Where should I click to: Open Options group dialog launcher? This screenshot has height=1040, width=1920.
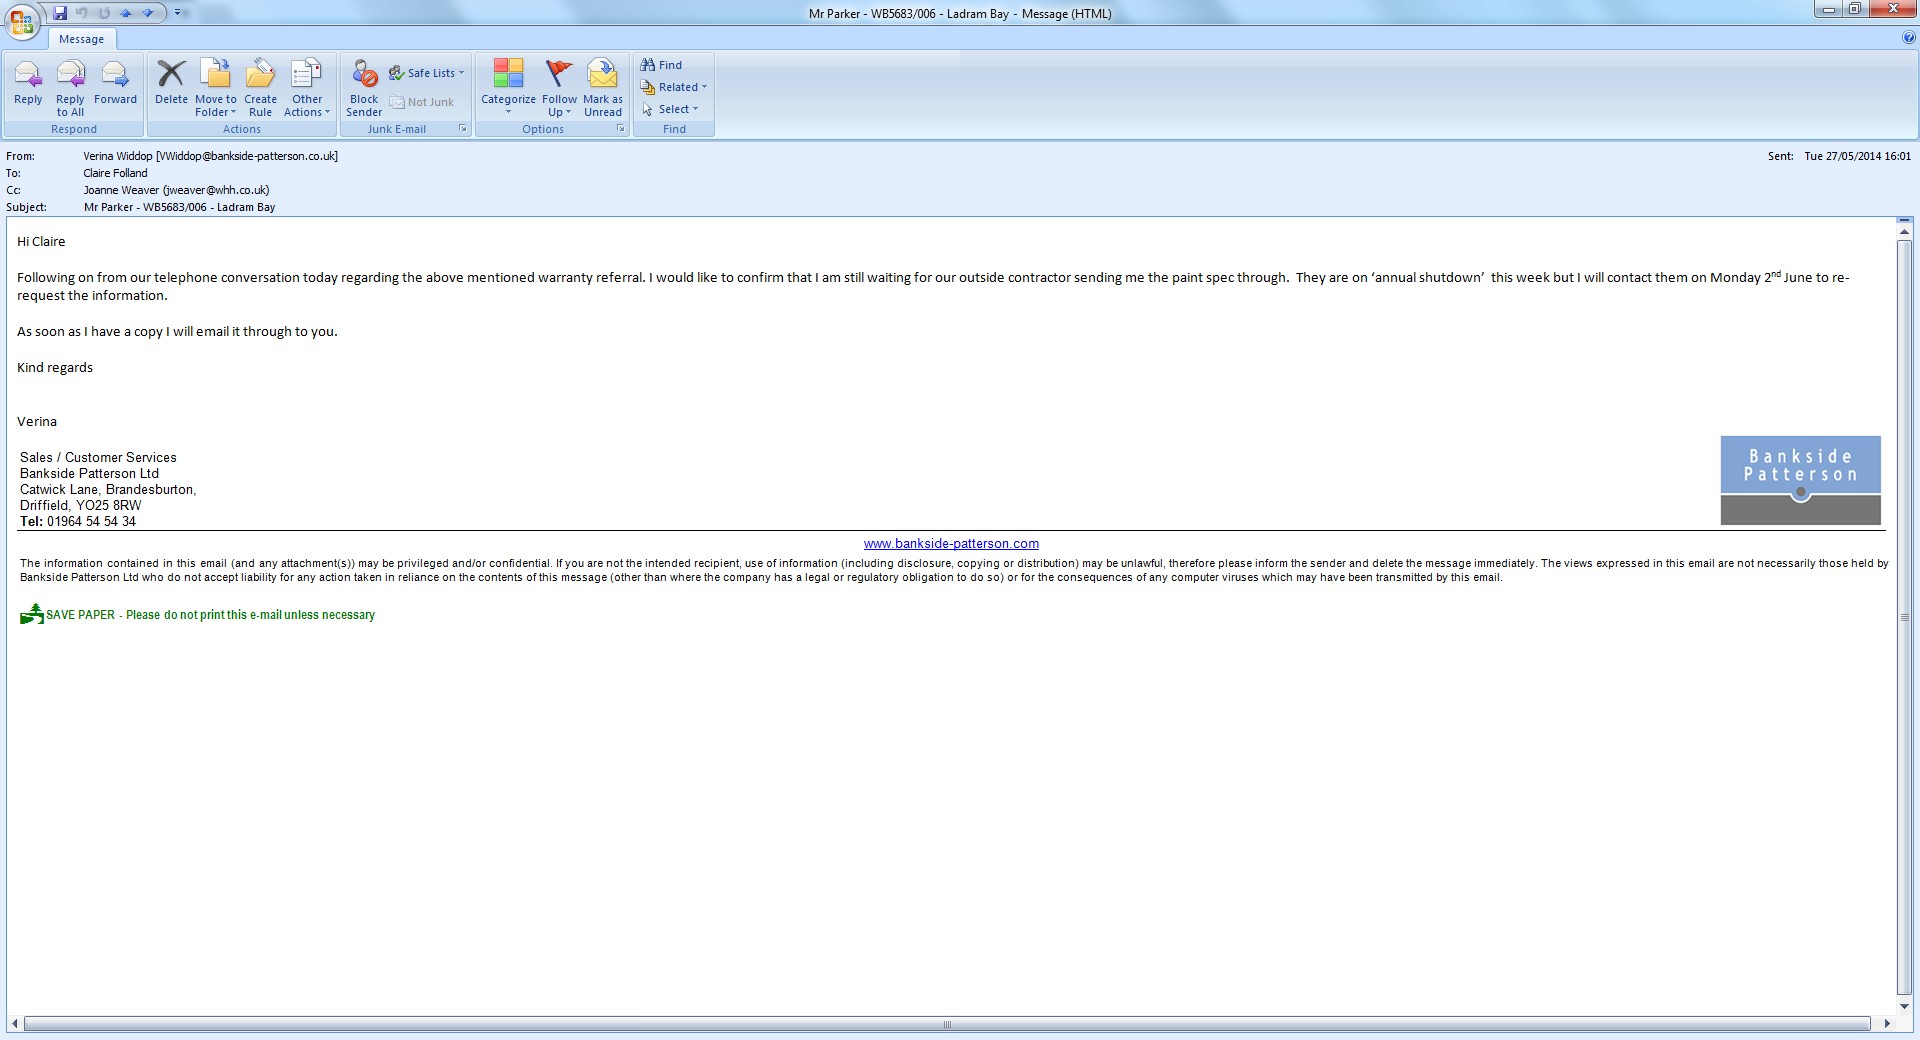tap(620, 129)
